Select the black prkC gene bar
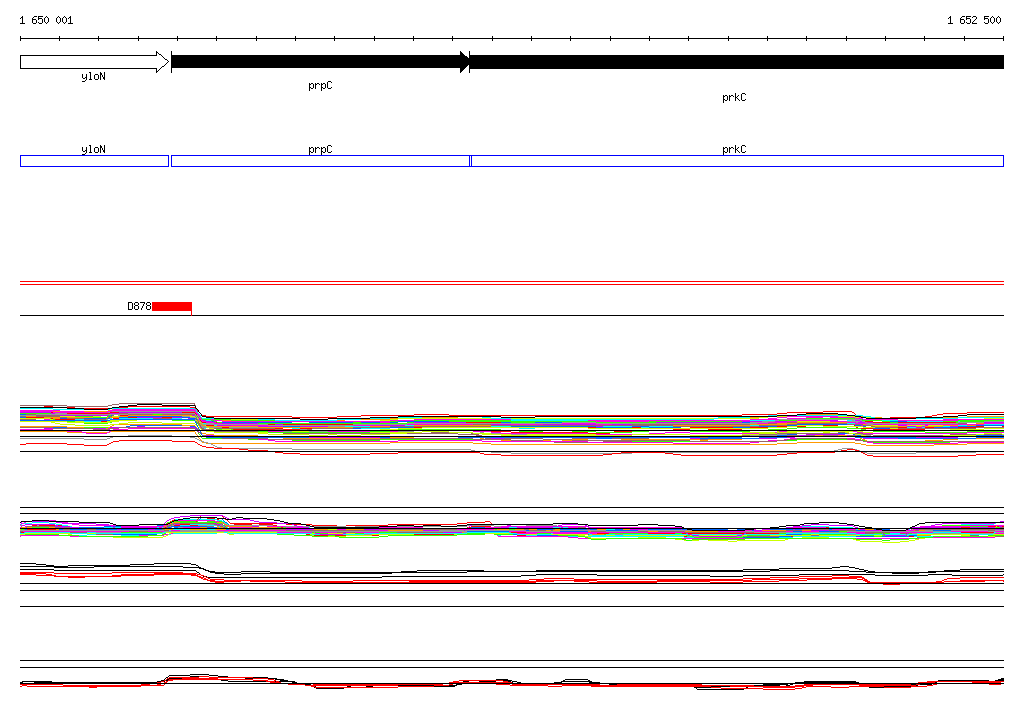Image resolution: width=1024 pixels, height=714 pixels. (736, 62)
